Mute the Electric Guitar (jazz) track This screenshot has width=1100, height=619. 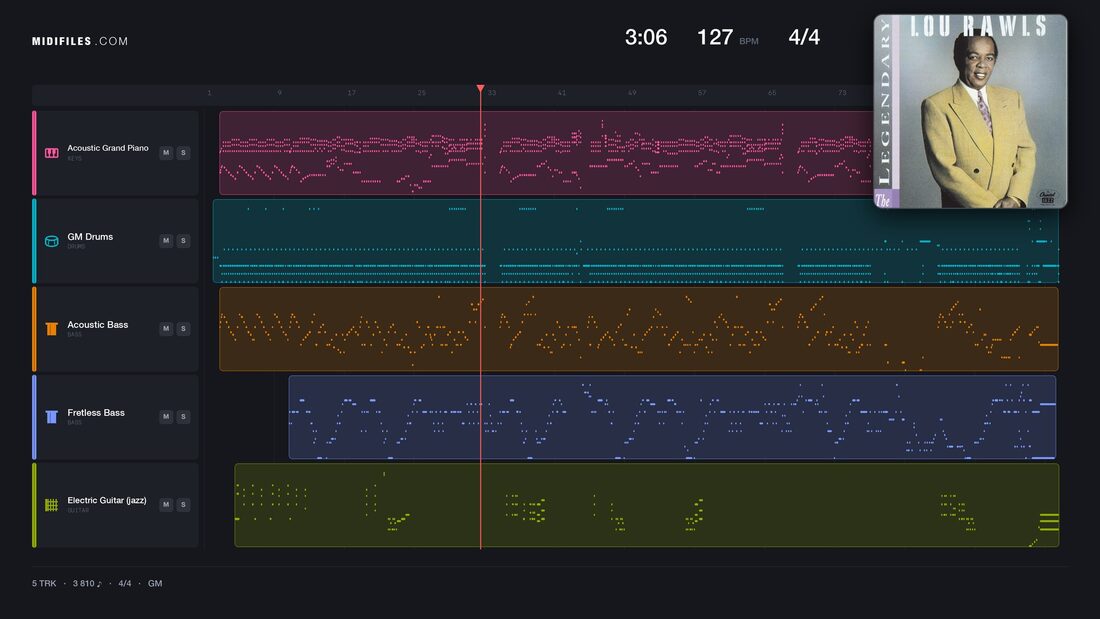[166, 505]
